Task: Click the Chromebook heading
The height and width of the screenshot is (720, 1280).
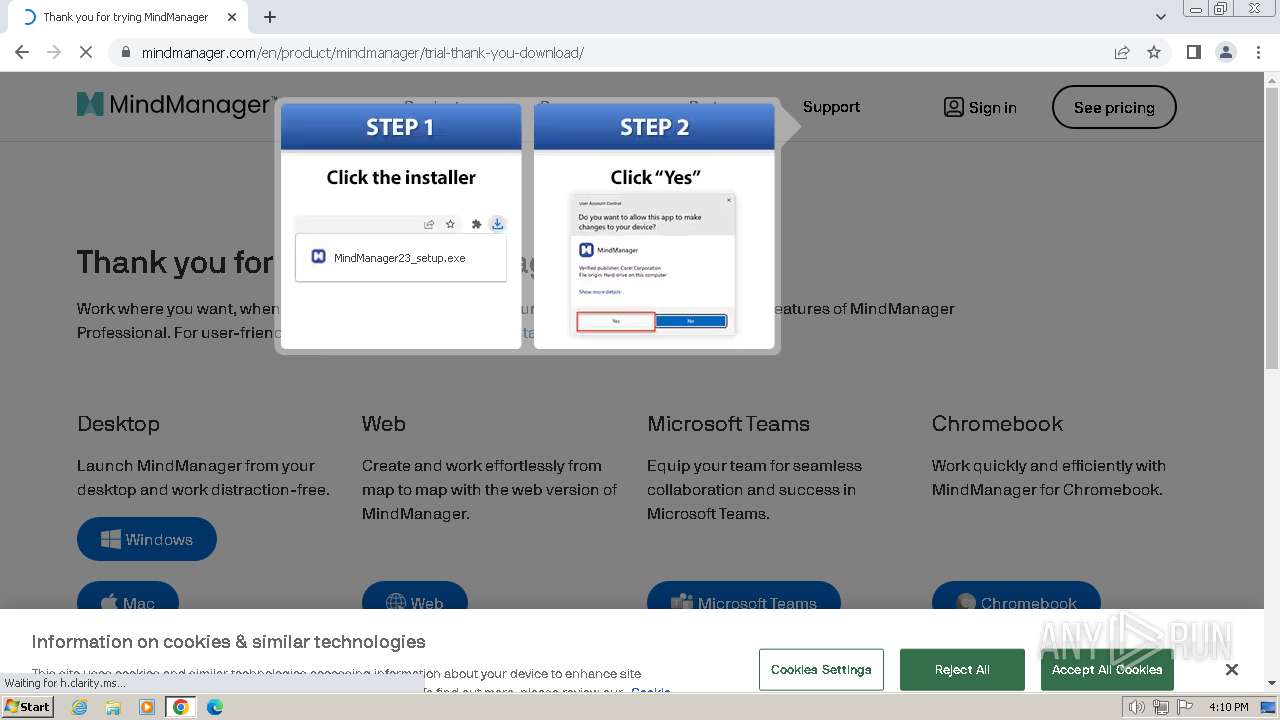Action: [997, 423]
